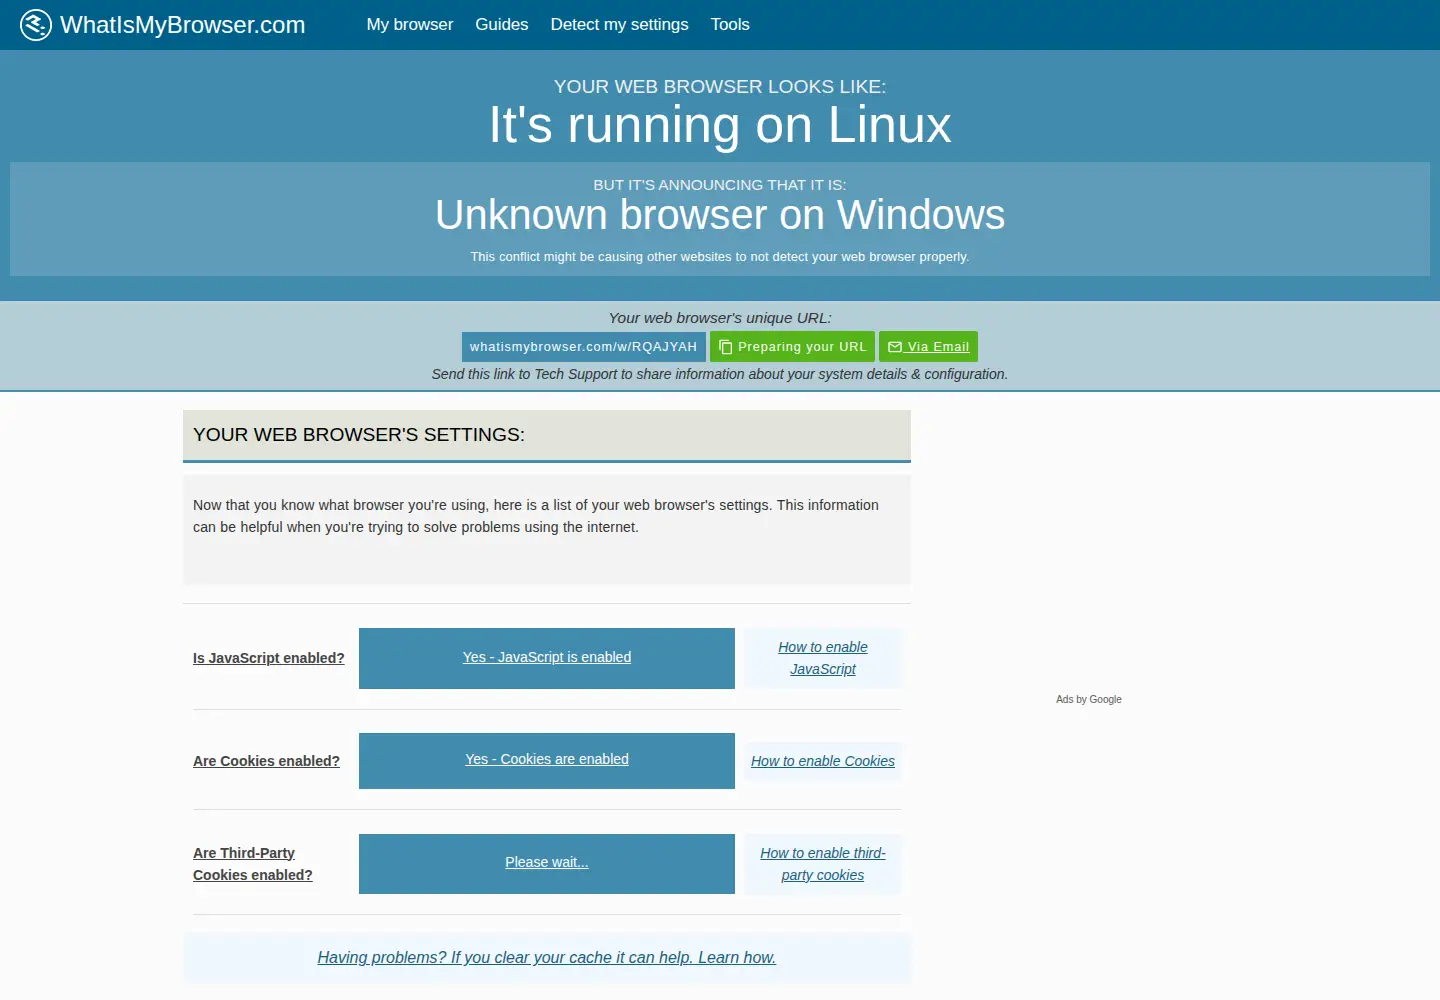The width and height of the screenshot is (1440, 1000).
Task: Click the 'Your web browser's unique URL:' label
Action: click(x=720, y=318)
